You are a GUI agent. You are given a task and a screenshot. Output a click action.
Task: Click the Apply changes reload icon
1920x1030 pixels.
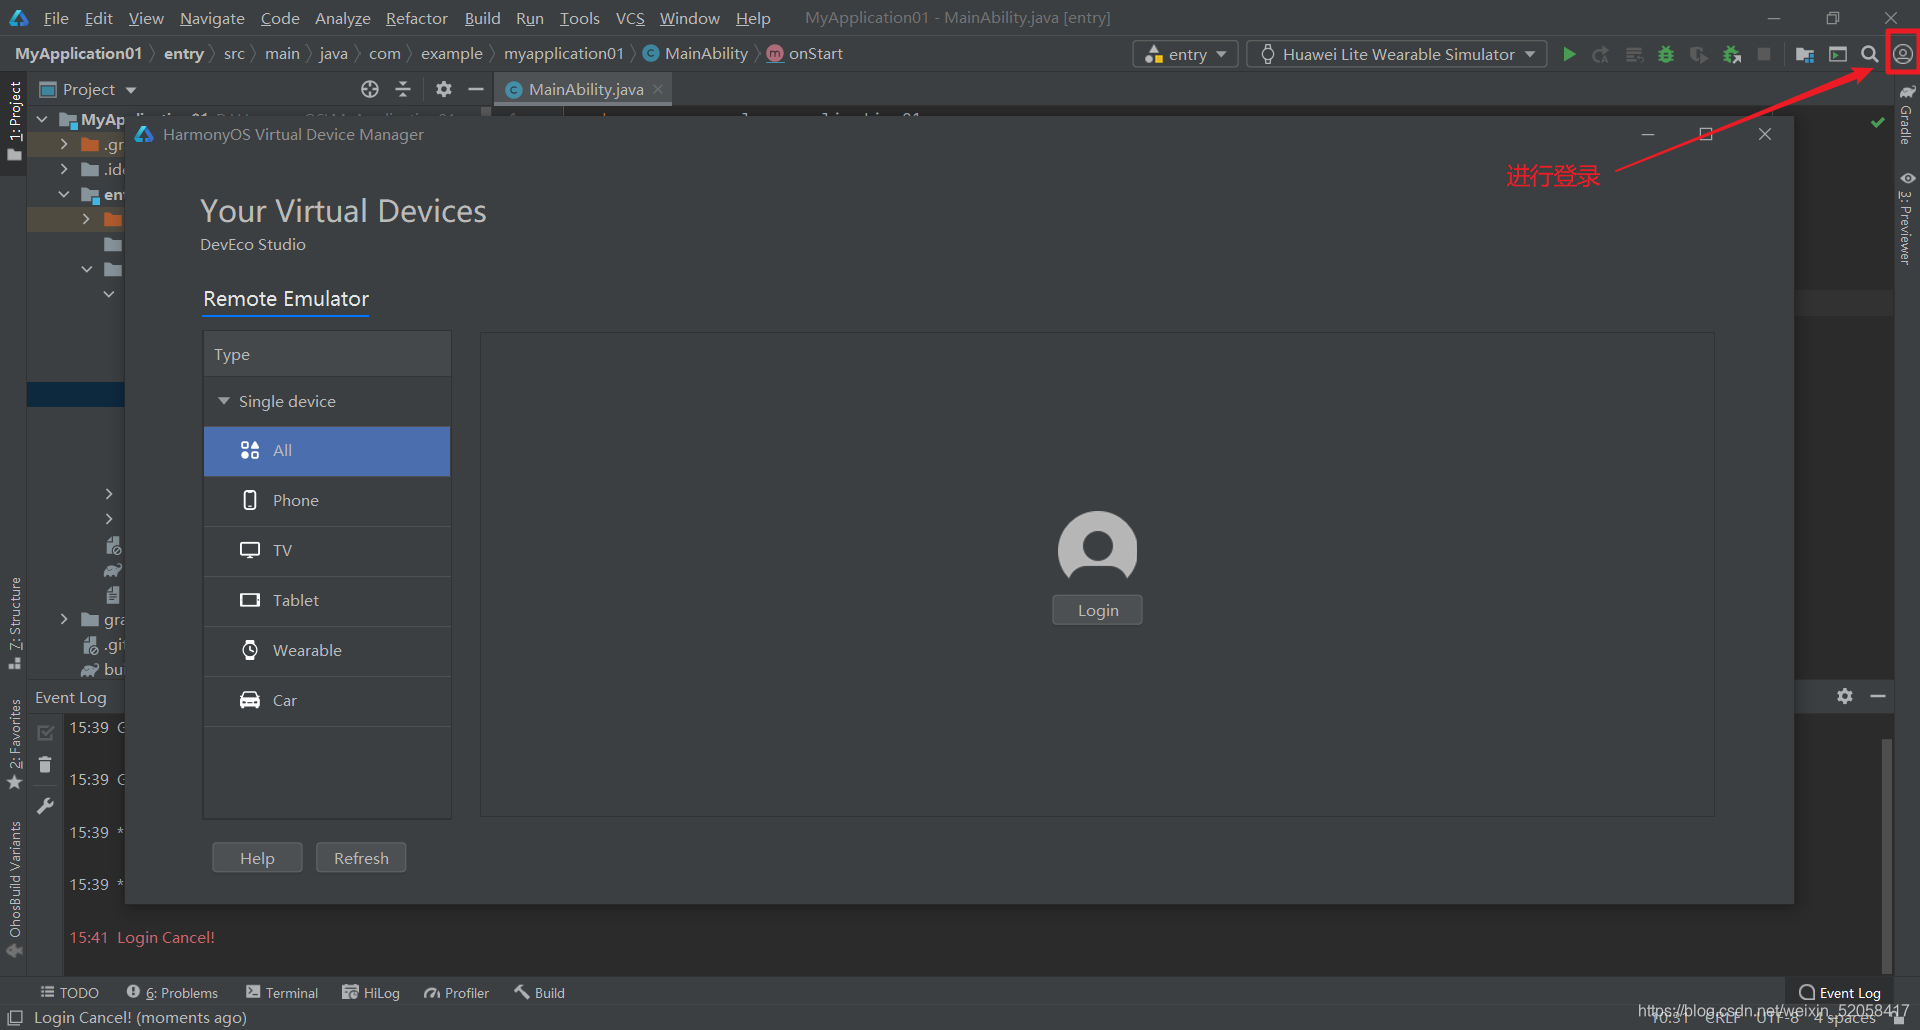[1601, 54]
